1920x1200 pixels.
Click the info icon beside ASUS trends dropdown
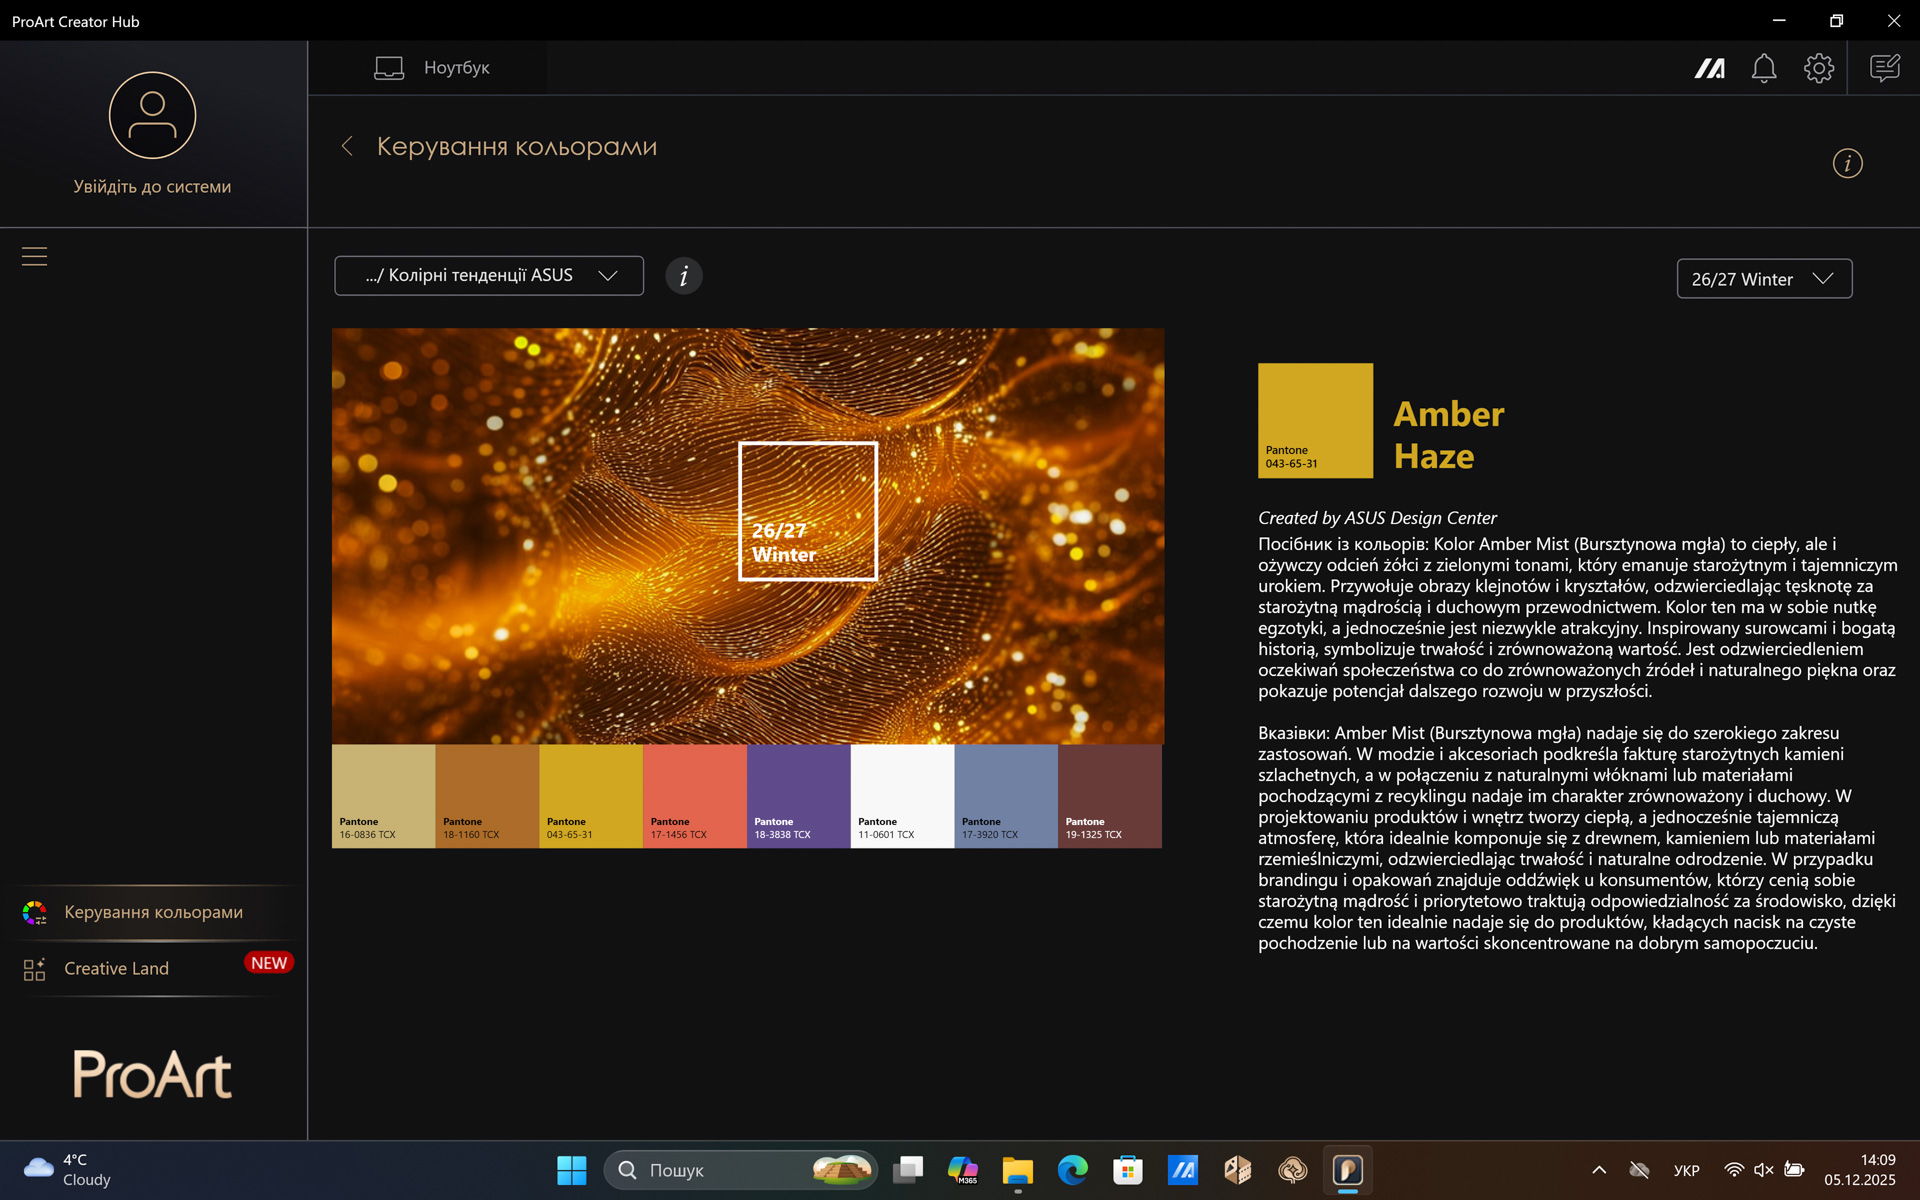click(x=684, y=276)
